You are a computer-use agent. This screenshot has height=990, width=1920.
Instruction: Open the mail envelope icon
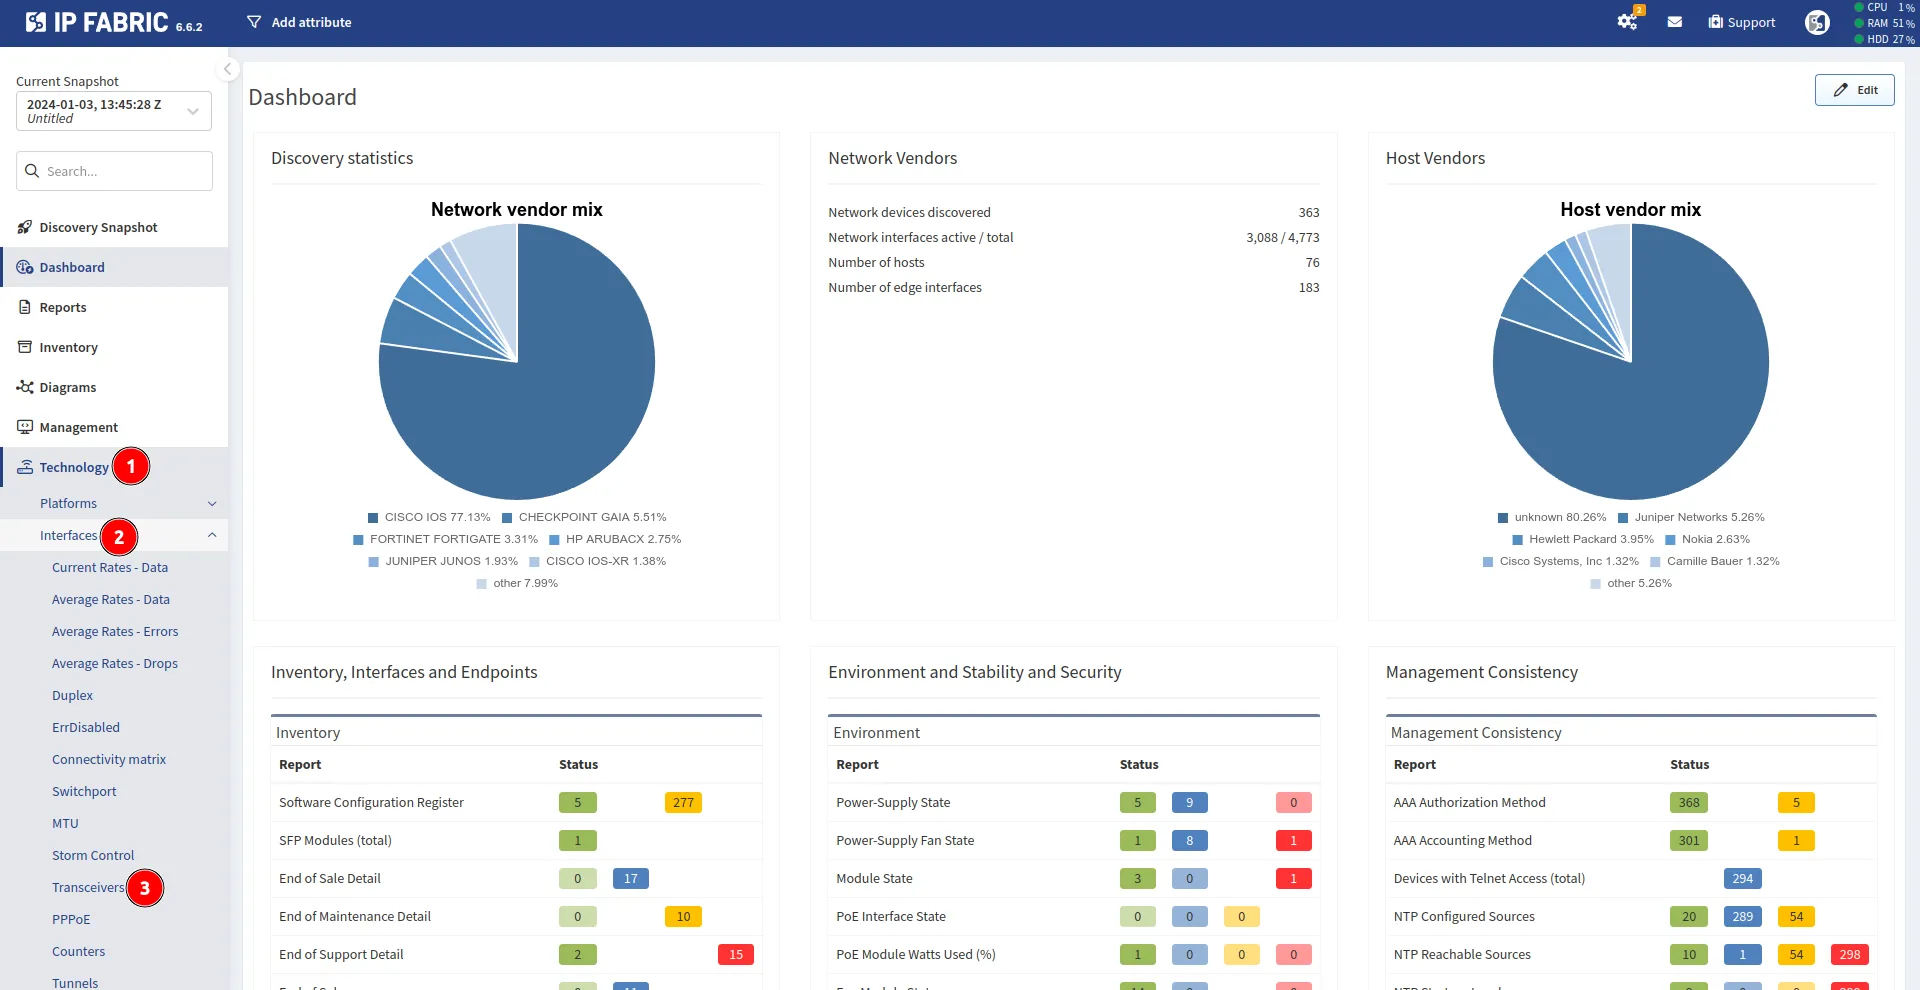click(1675, 22)
